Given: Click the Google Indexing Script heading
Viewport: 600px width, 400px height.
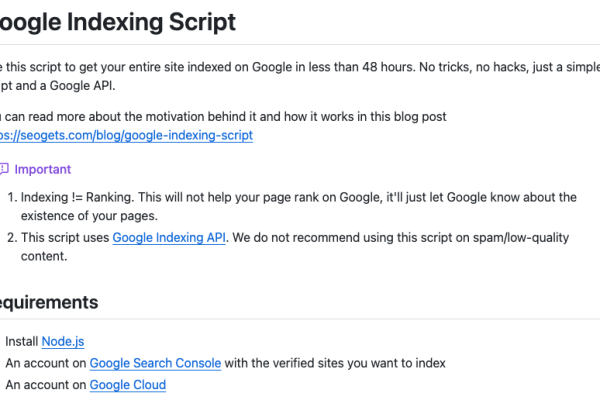Looking at the screenshot, I should [x=117, y=22].
